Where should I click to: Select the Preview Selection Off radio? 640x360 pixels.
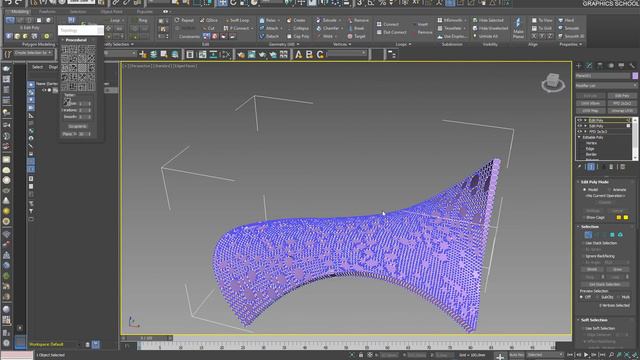[x=582, y=297]
